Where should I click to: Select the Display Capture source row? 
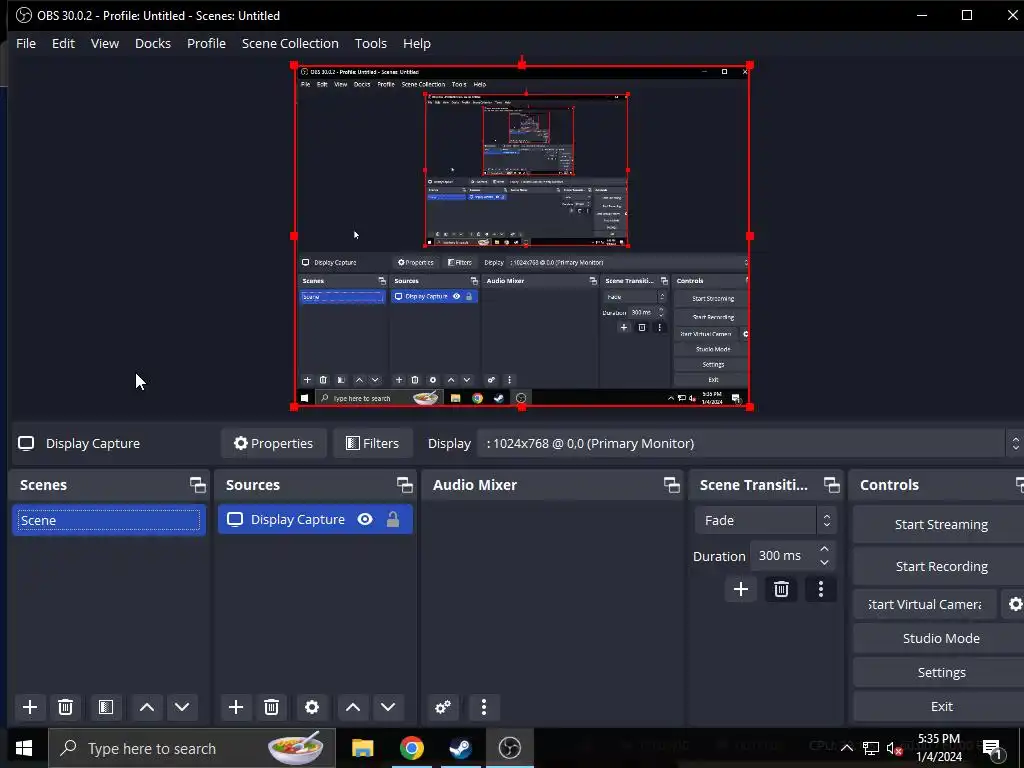point(315,519)
